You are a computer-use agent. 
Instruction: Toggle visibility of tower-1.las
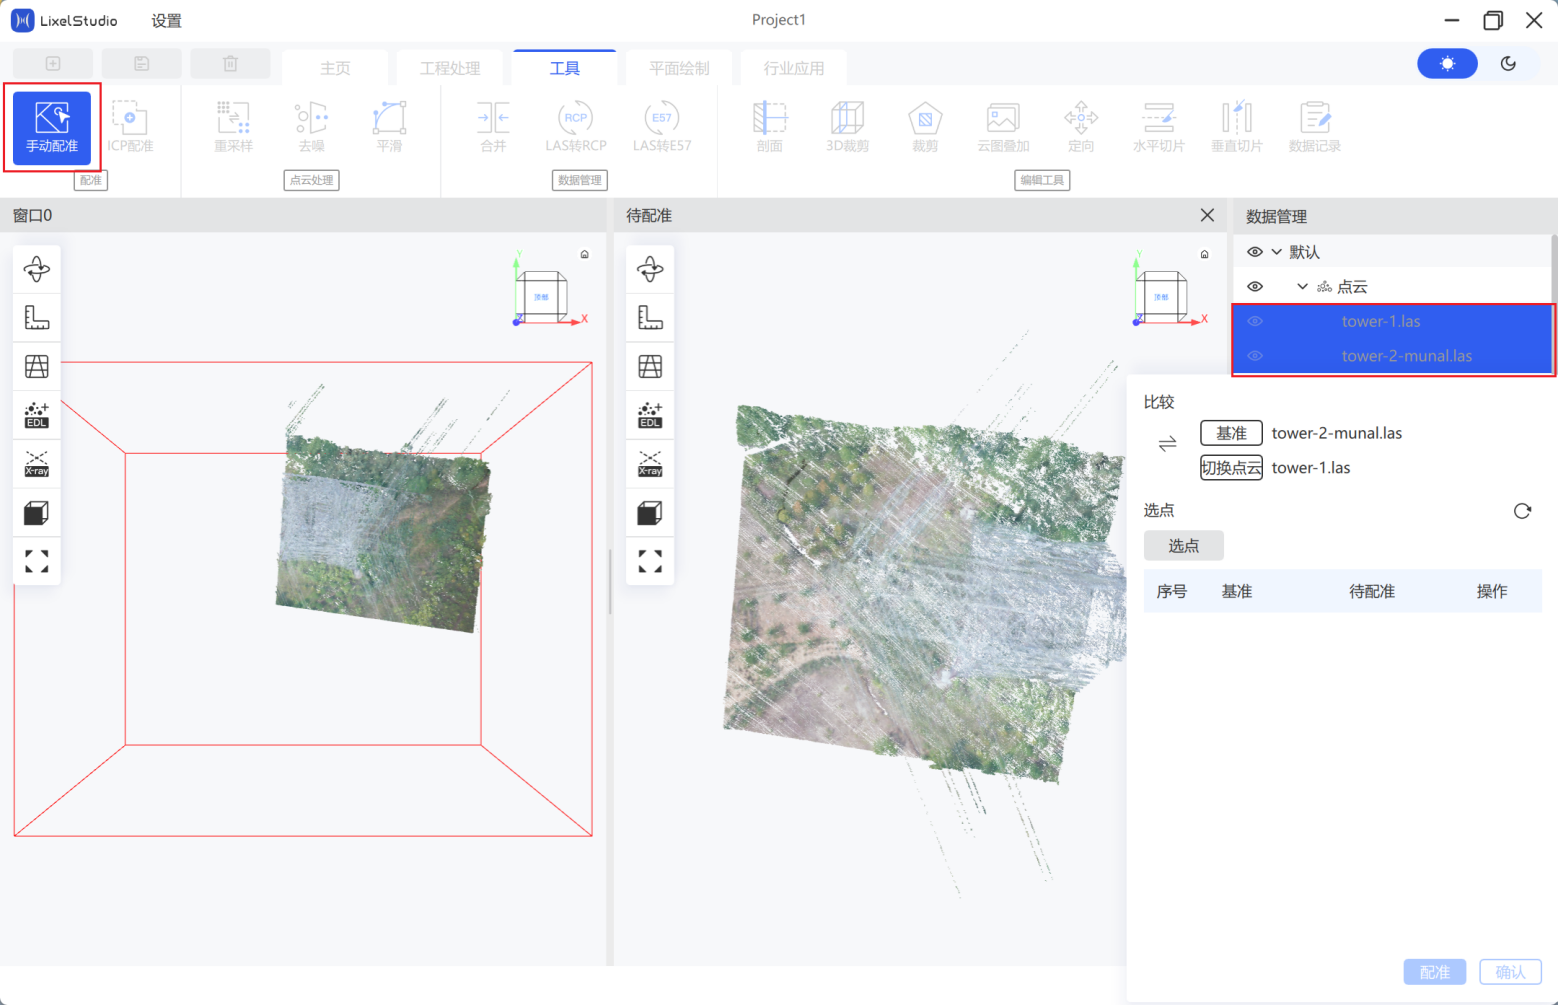(x=1255, y=321)
